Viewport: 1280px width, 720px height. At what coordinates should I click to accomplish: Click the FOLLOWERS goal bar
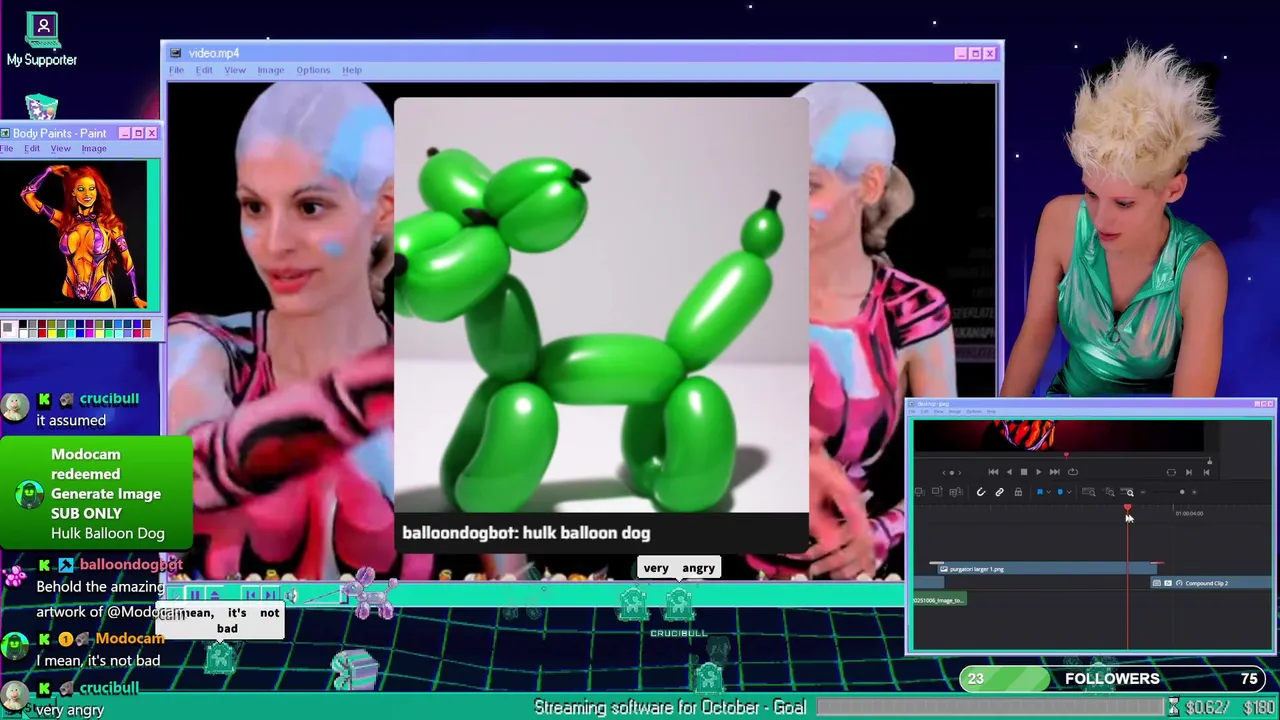pos(1113,679)
